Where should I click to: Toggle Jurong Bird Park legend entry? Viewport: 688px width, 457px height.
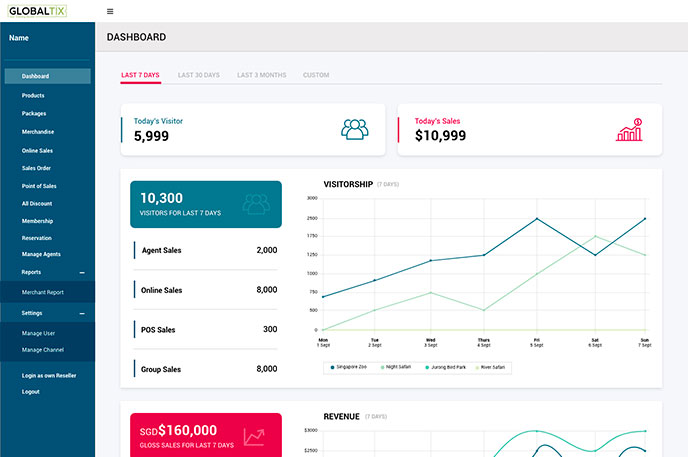tap(445, 367)
